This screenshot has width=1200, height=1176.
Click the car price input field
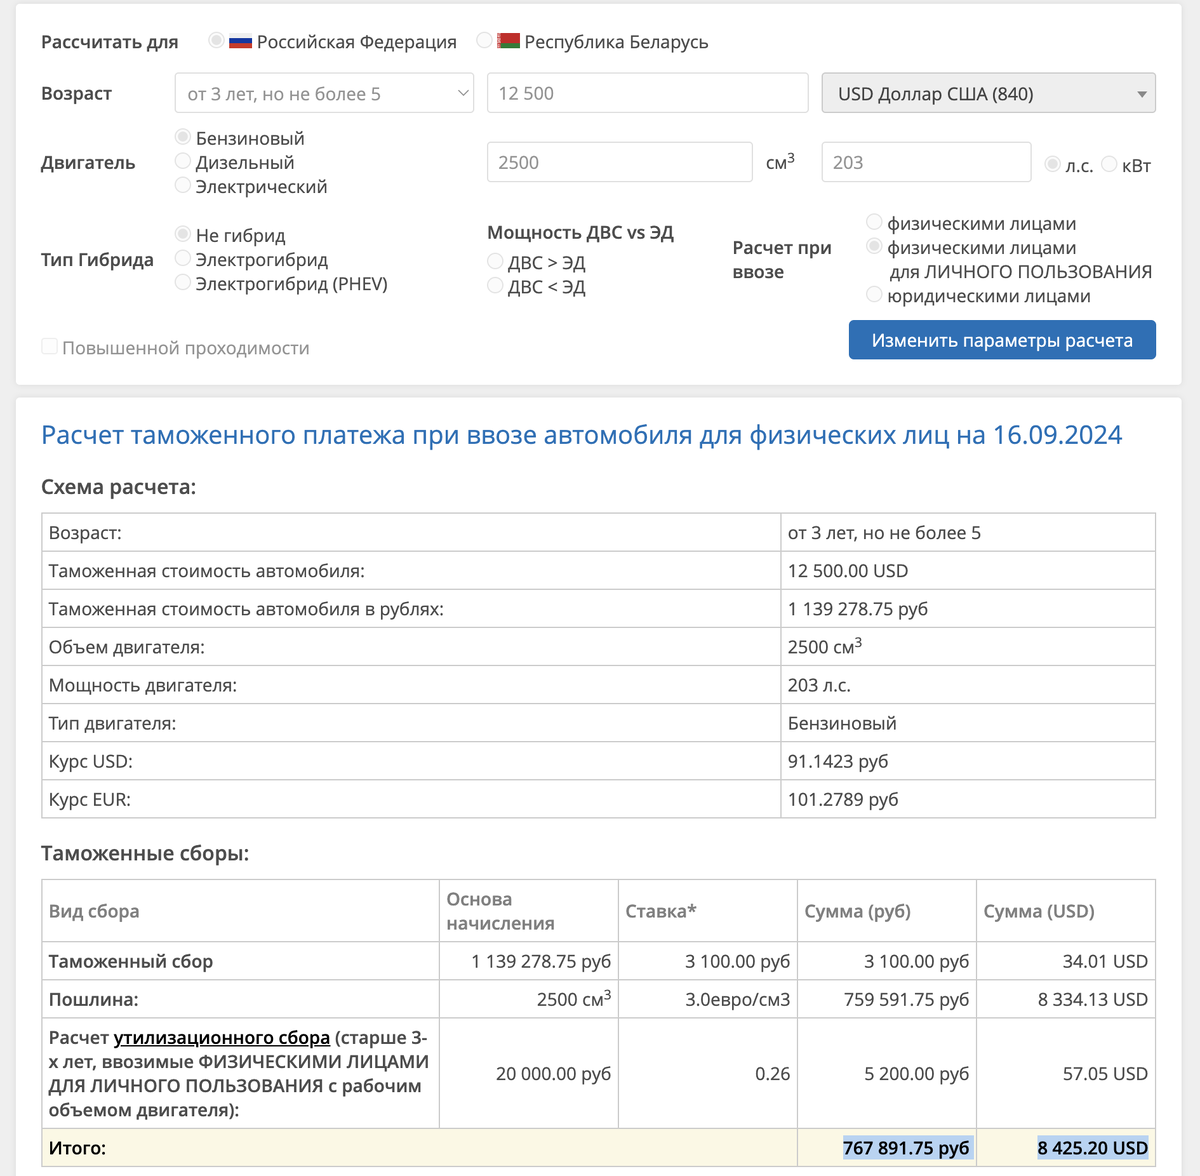tap(647, 93)
